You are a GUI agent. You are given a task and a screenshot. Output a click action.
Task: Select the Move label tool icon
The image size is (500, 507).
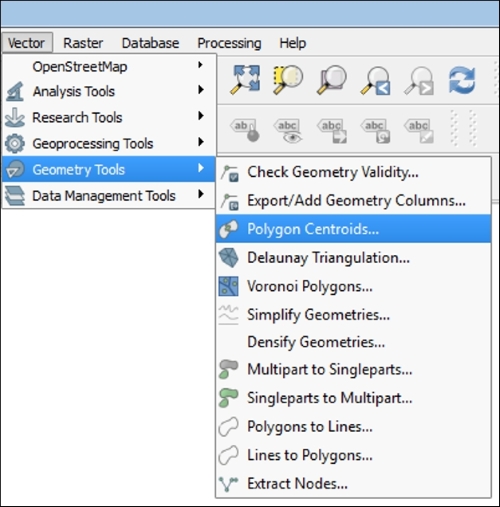click(332, 131)
